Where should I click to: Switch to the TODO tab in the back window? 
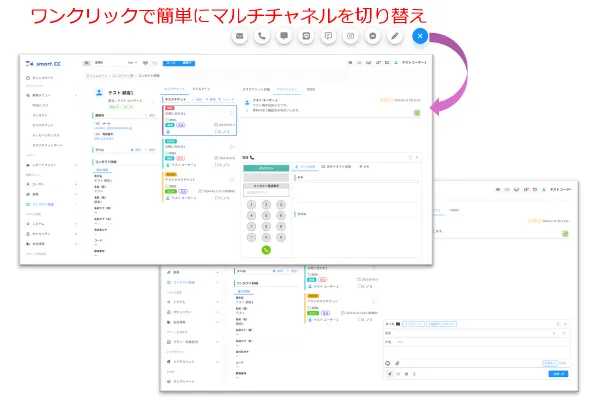(x=454, y=210)
